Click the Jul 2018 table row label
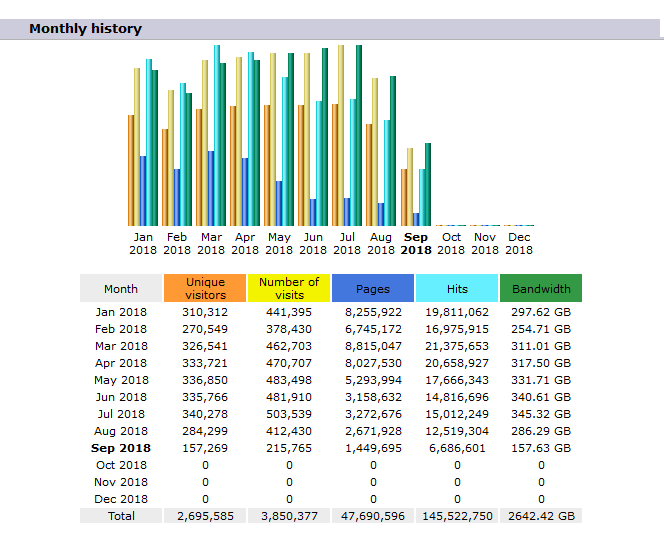This screenshot has width=664, height=540. pos(121,414)
